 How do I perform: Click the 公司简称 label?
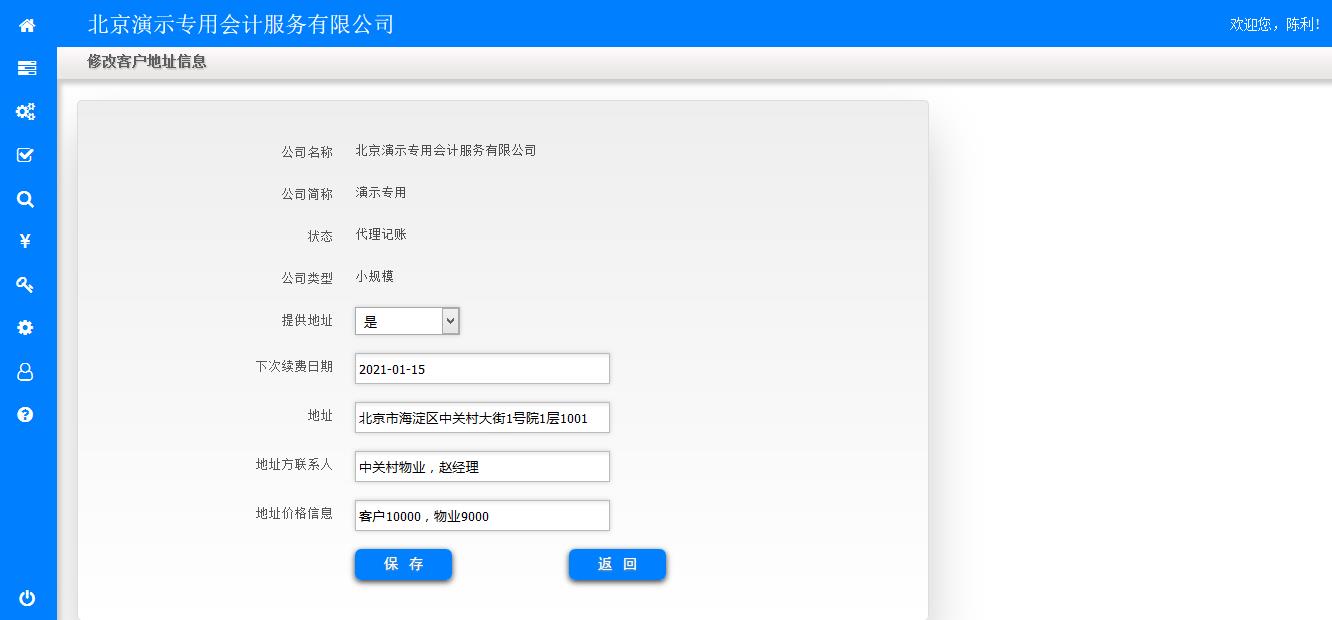pyautogui.click(x=307, y=194)
